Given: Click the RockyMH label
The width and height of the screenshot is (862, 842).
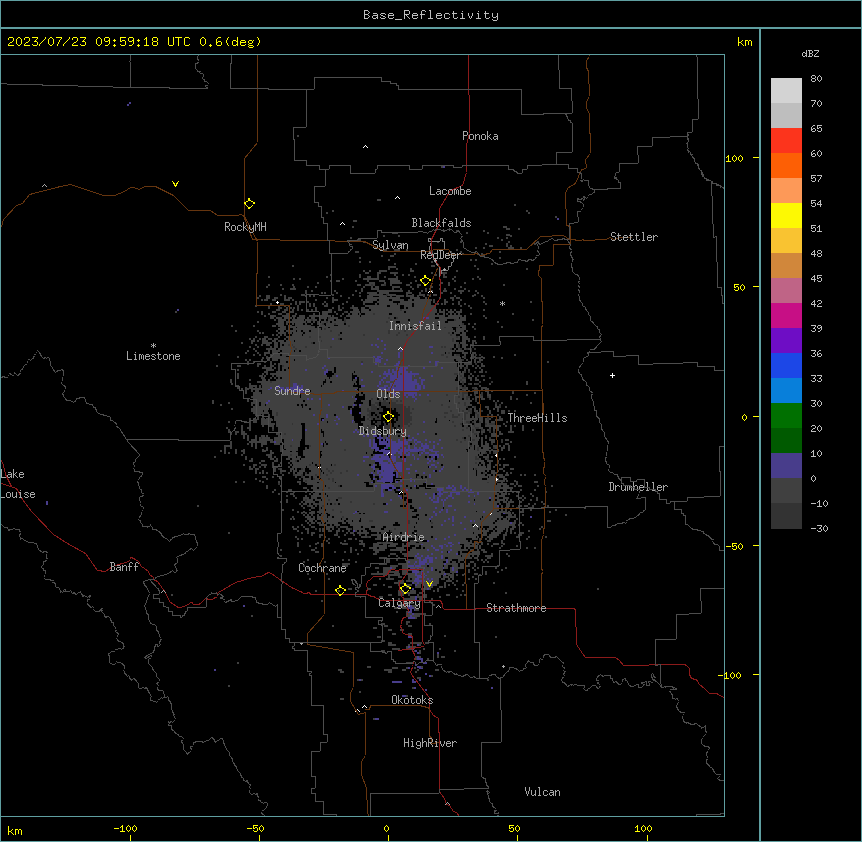Looking at the screenshot, I should tap(245, 227).
